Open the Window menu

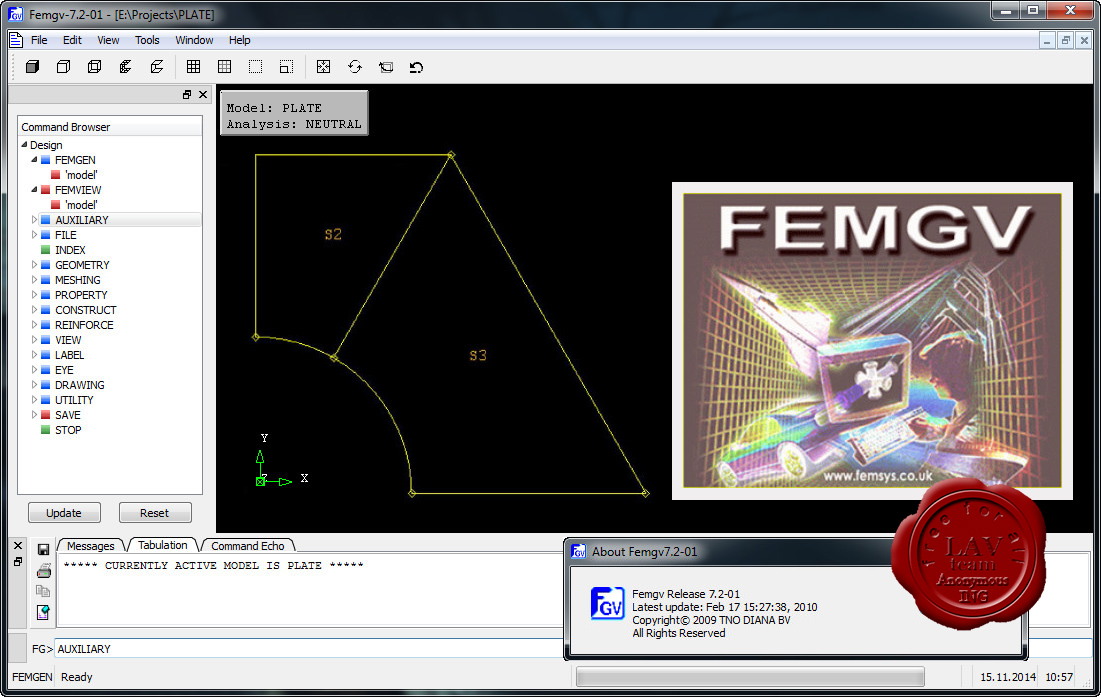tap(195, 40)
